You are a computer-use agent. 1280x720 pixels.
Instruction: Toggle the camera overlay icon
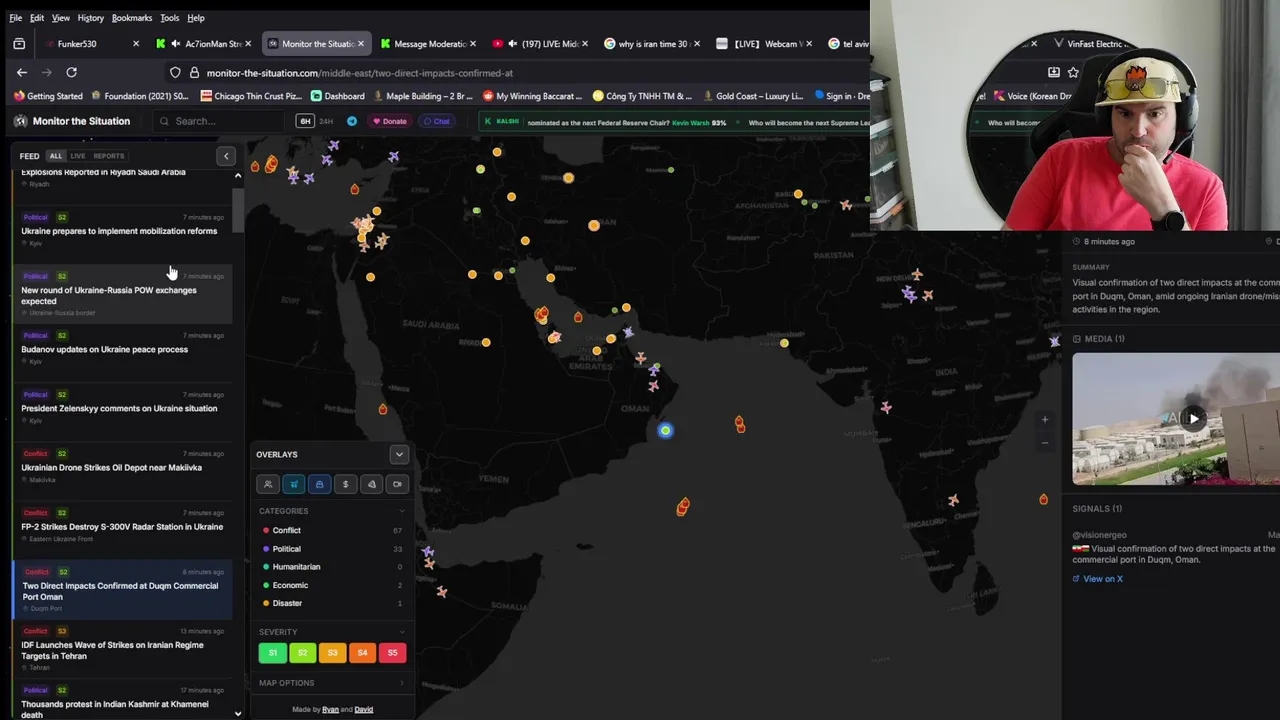(398, 484)
